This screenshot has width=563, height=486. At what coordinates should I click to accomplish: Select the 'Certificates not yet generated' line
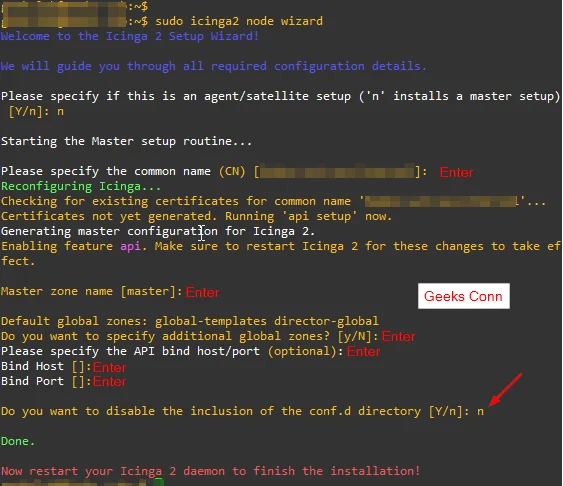click(196, 216)
